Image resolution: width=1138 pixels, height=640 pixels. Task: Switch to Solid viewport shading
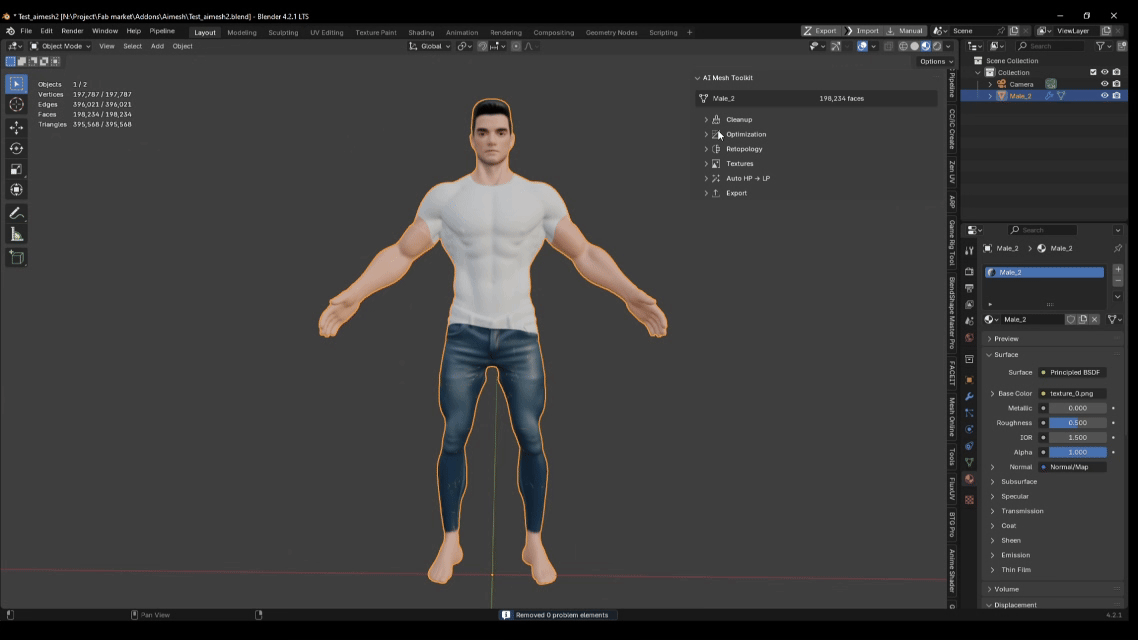coord(914,46)
